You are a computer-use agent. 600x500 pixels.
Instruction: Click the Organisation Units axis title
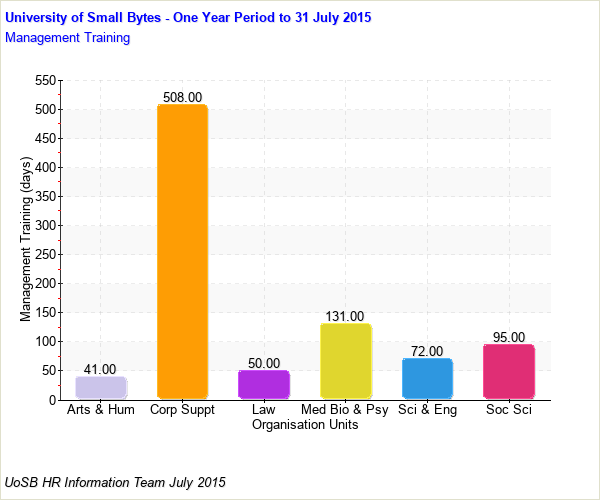tap(305, 424)
